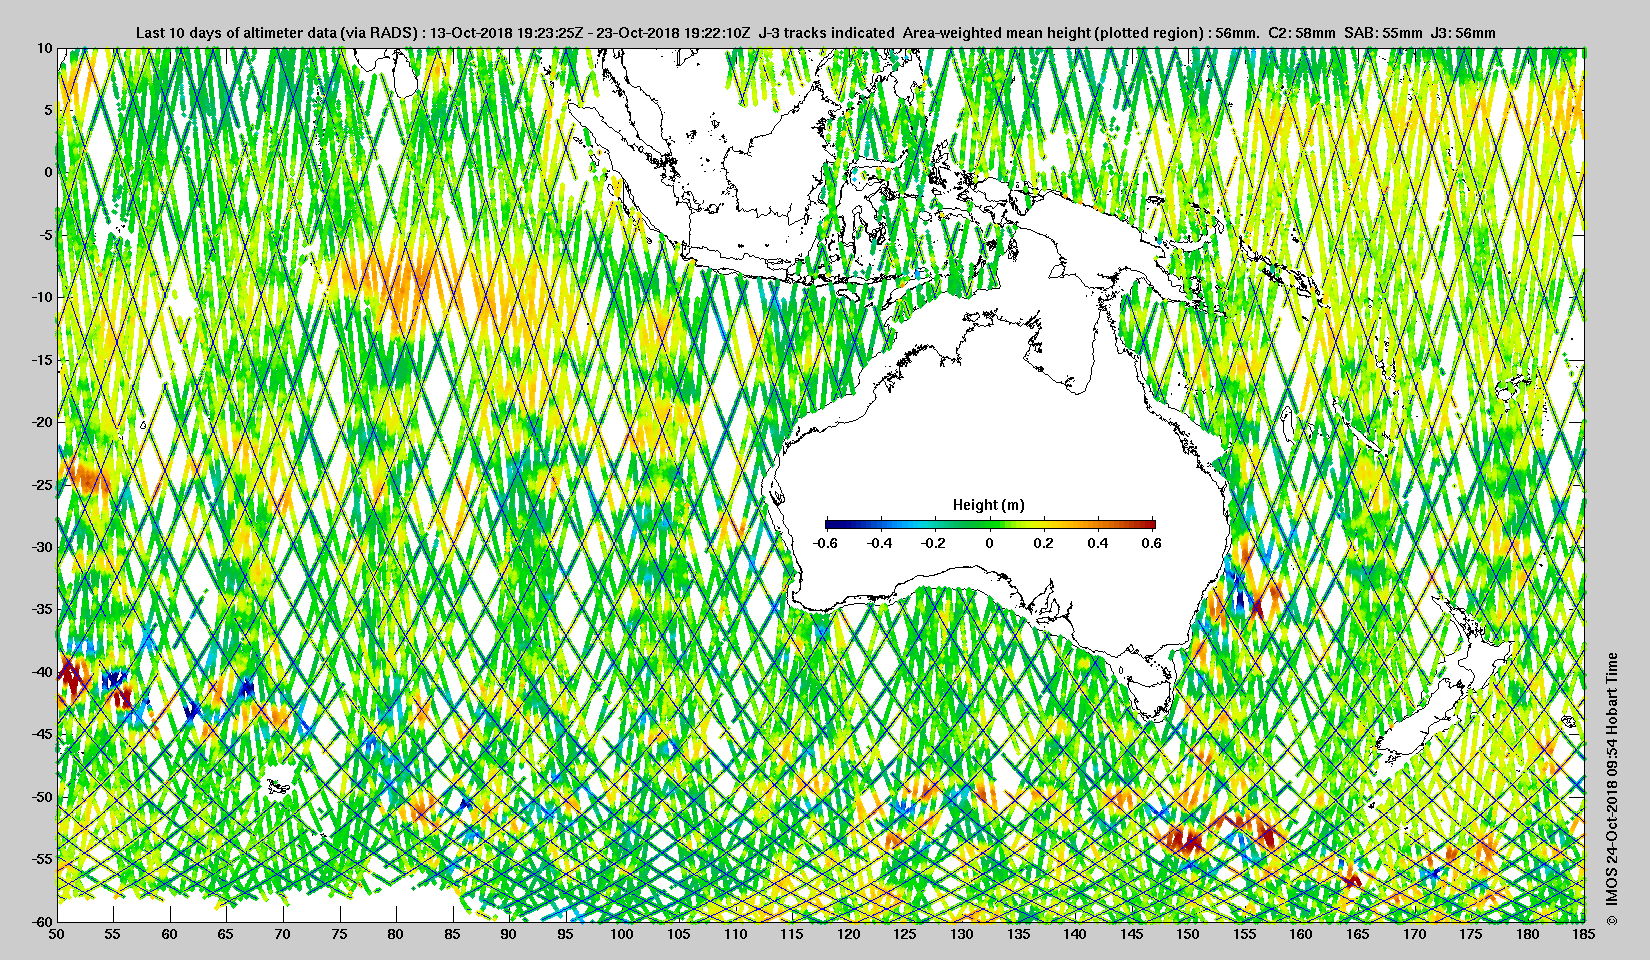The width and height of the screenshot is (1650, 960).
Task: Click the IMOS Hobart Time copyright text
Action: pyautogui.click(x=1611, y=791)
